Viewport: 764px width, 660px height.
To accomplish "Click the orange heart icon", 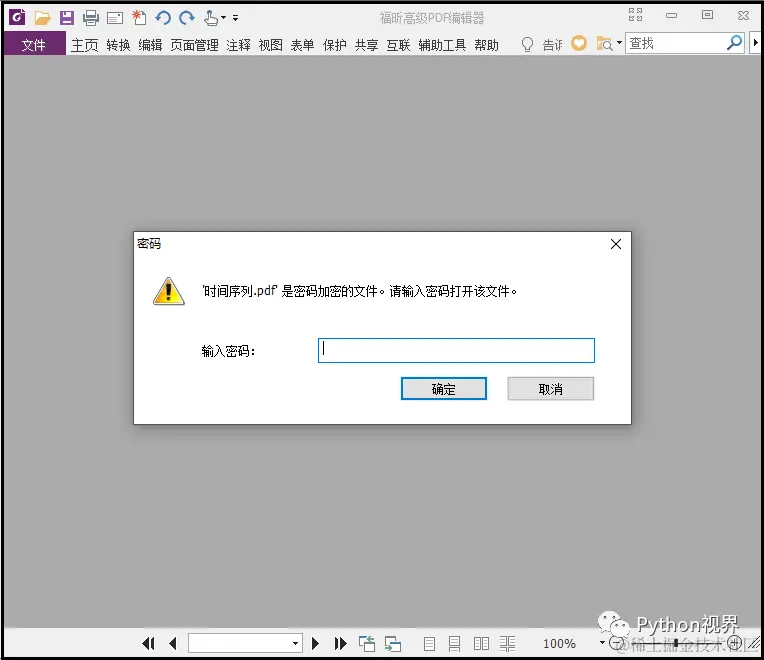I will click(579, 43).
